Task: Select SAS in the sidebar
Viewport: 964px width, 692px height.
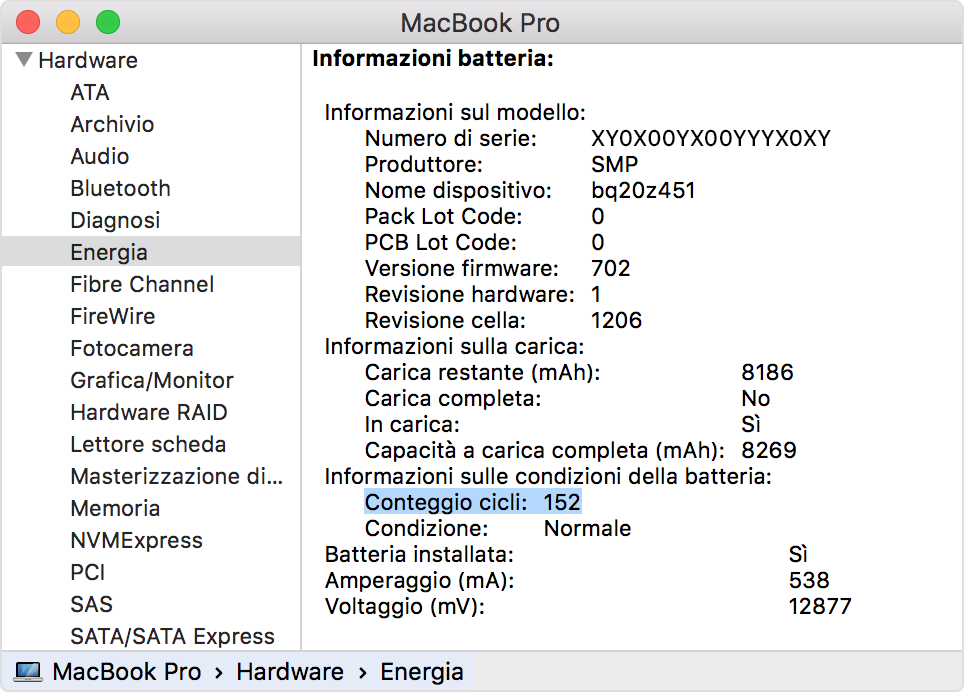Action: pos(91,604)
